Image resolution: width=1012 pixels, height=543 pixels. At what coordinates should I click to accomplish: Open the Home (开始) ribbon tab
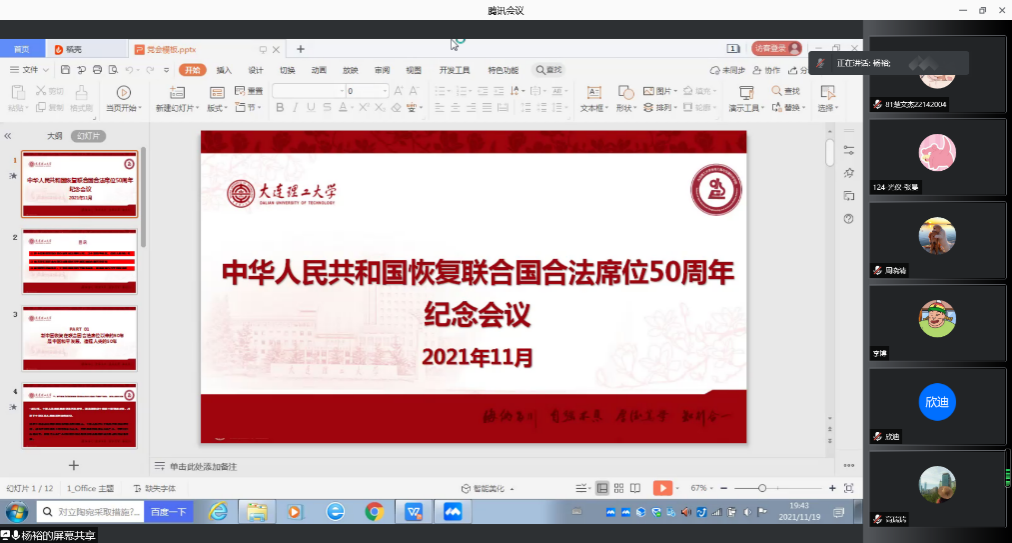coord(192,70)
